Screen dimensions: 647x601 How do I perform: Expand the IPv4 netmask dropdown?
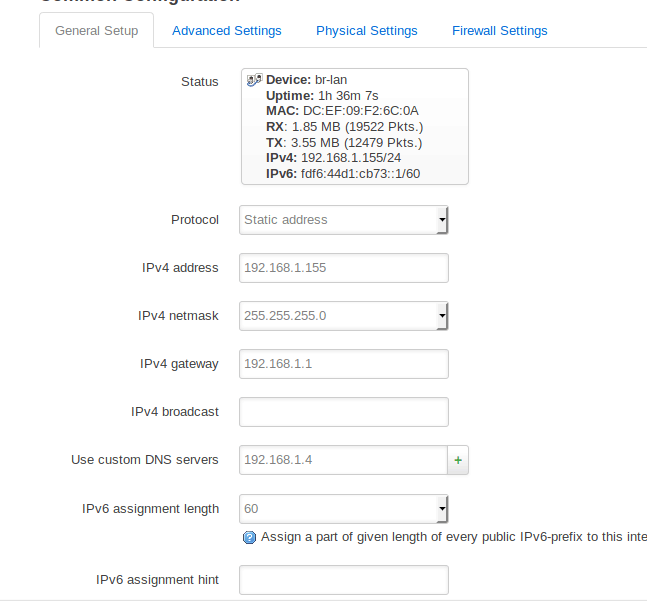(344, 316)
